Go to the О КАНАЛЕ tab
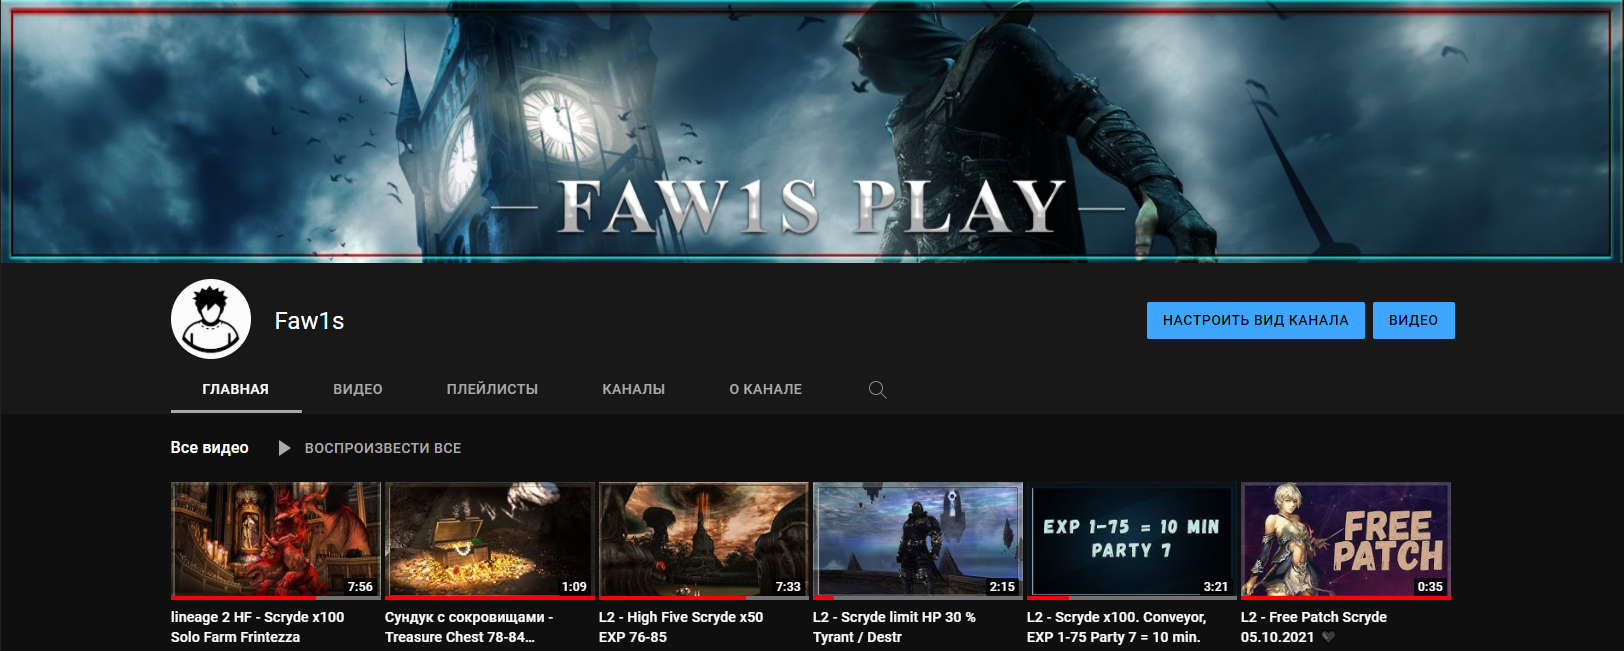This screenshot has height=651, width=1624. [765, 389]
